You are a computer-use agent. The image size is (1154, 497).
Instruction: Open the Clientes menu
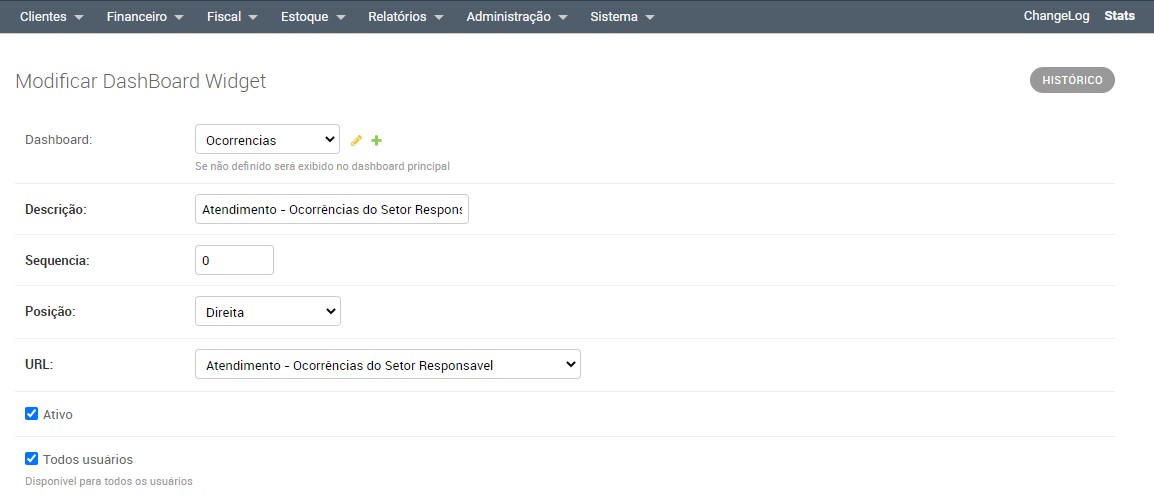[x=51, y=17]
